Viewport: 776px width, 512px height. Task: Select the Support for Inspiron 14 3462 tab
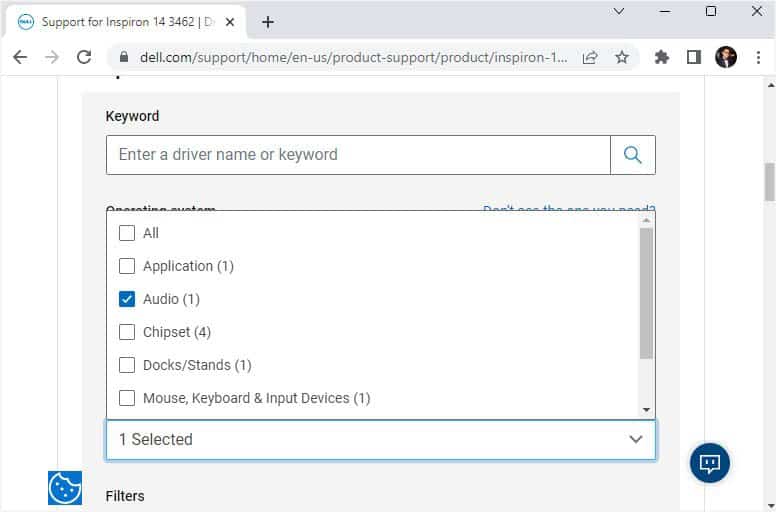[126, 22]
